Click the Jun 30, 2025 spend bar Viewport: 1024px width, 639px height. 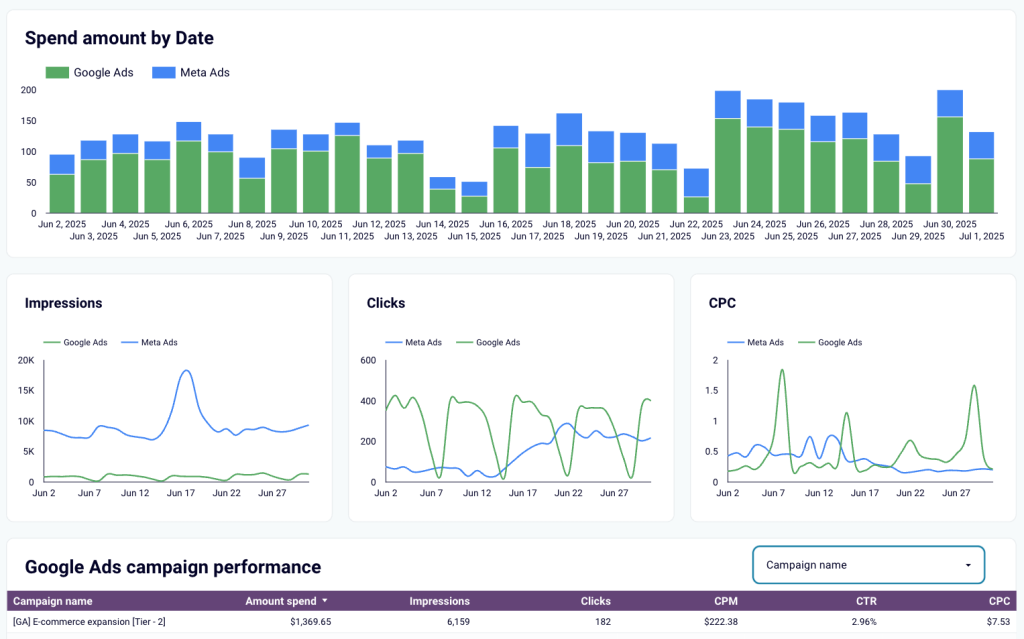click(x=949, y=160)
